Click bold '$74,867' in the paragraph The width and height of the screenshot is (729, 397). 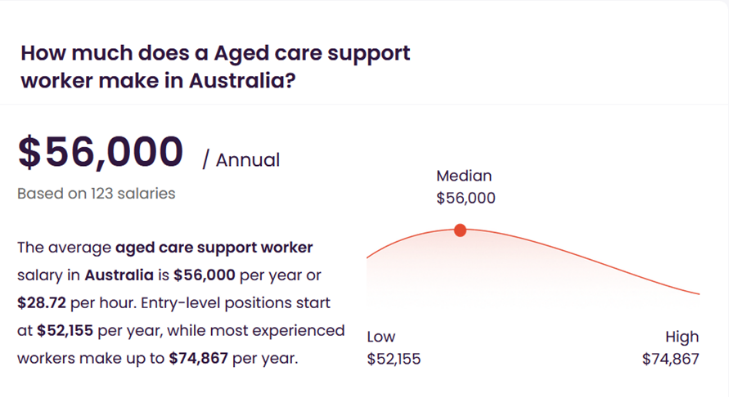[199, 358]
